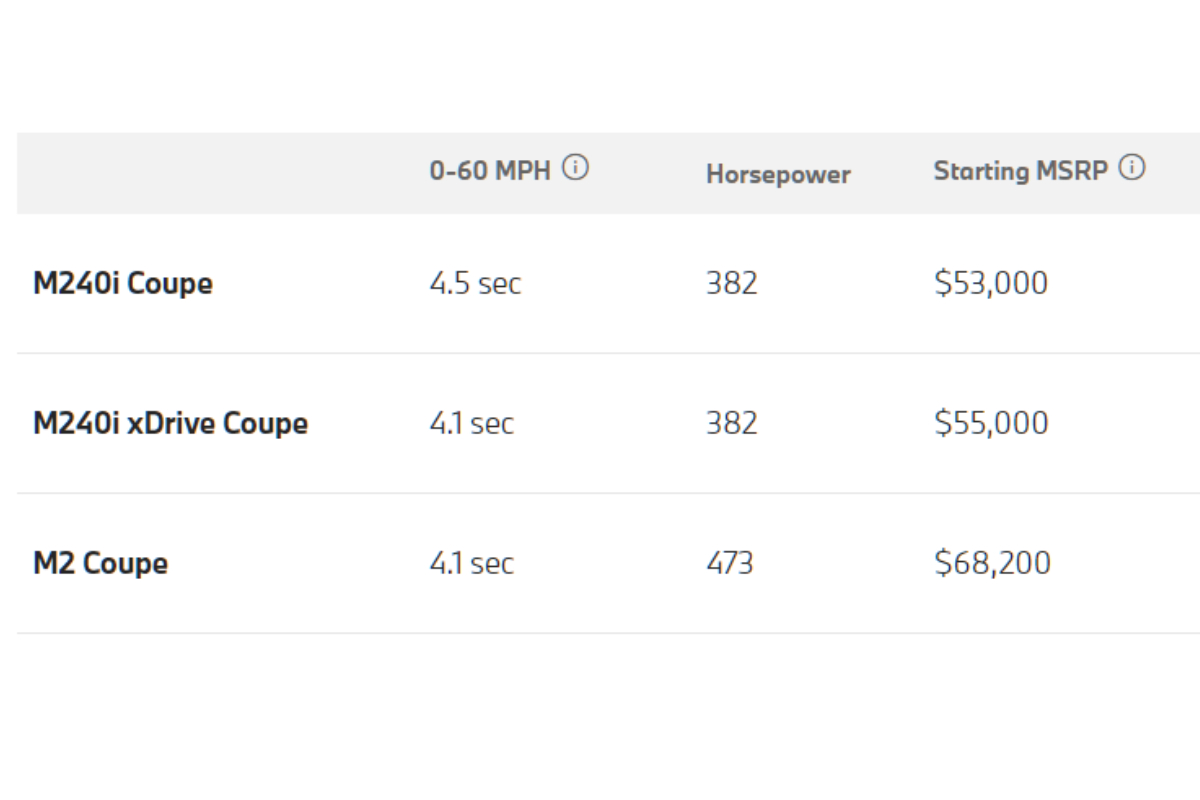
Task: Open the M240i xDrive Coupe model
Action: coord(170,424)
